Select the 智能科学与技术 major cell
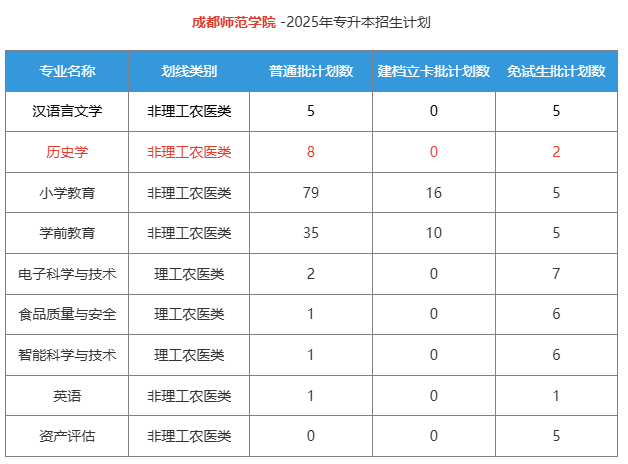This screenshot has width=628, height=464. (x=67, y=355)
